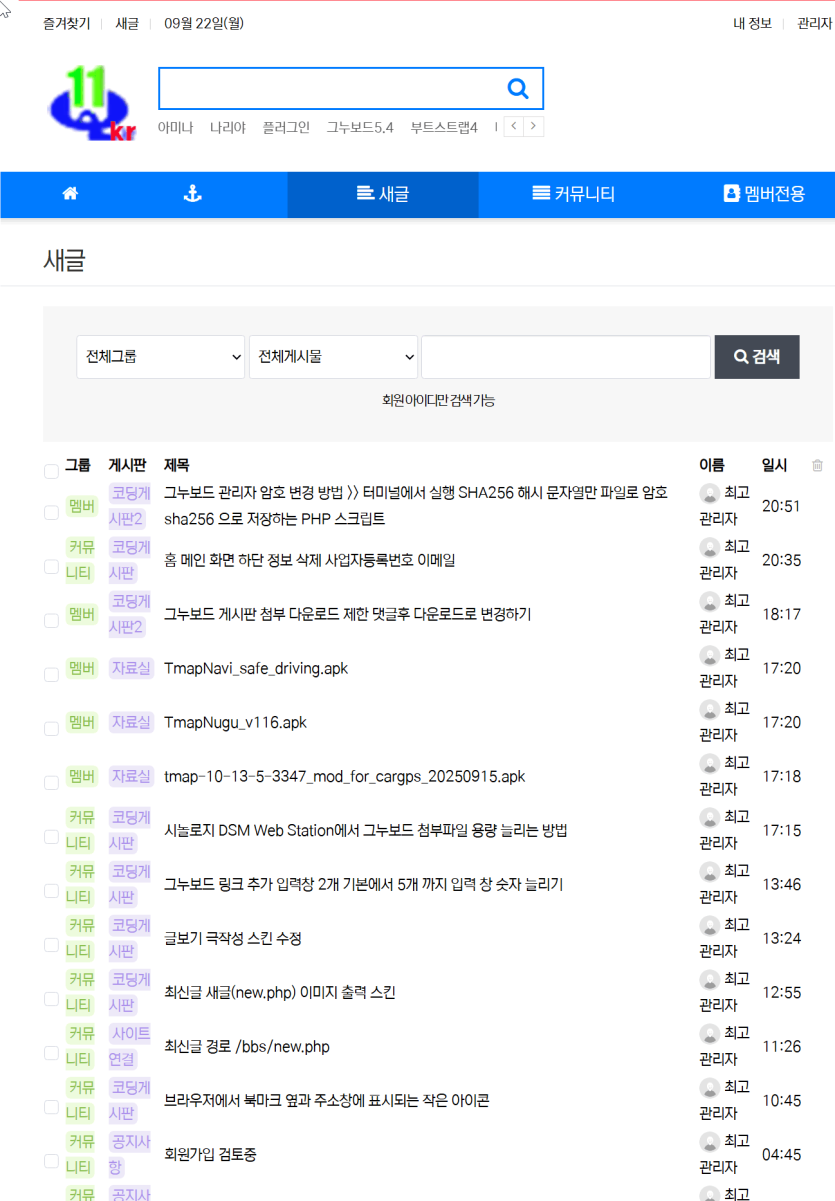Click author avatar in TmapNavi_safe_driving.apk row
This screenshot has width=835, height=1201.
pyautogui.click(x=709, y=655)
